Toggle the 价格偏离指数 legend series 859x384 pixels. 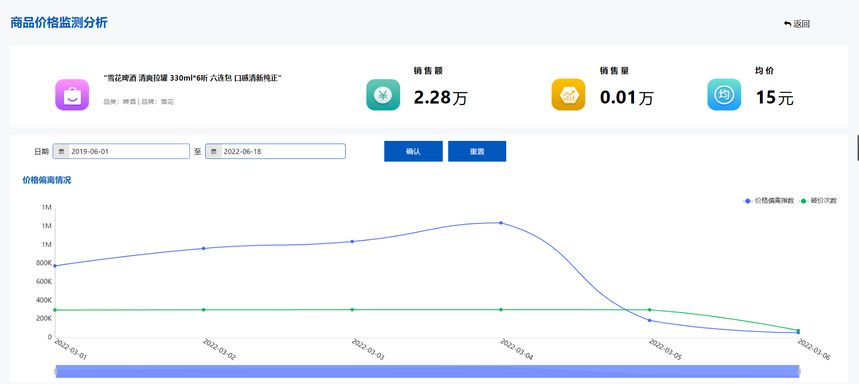pos(768,201)
